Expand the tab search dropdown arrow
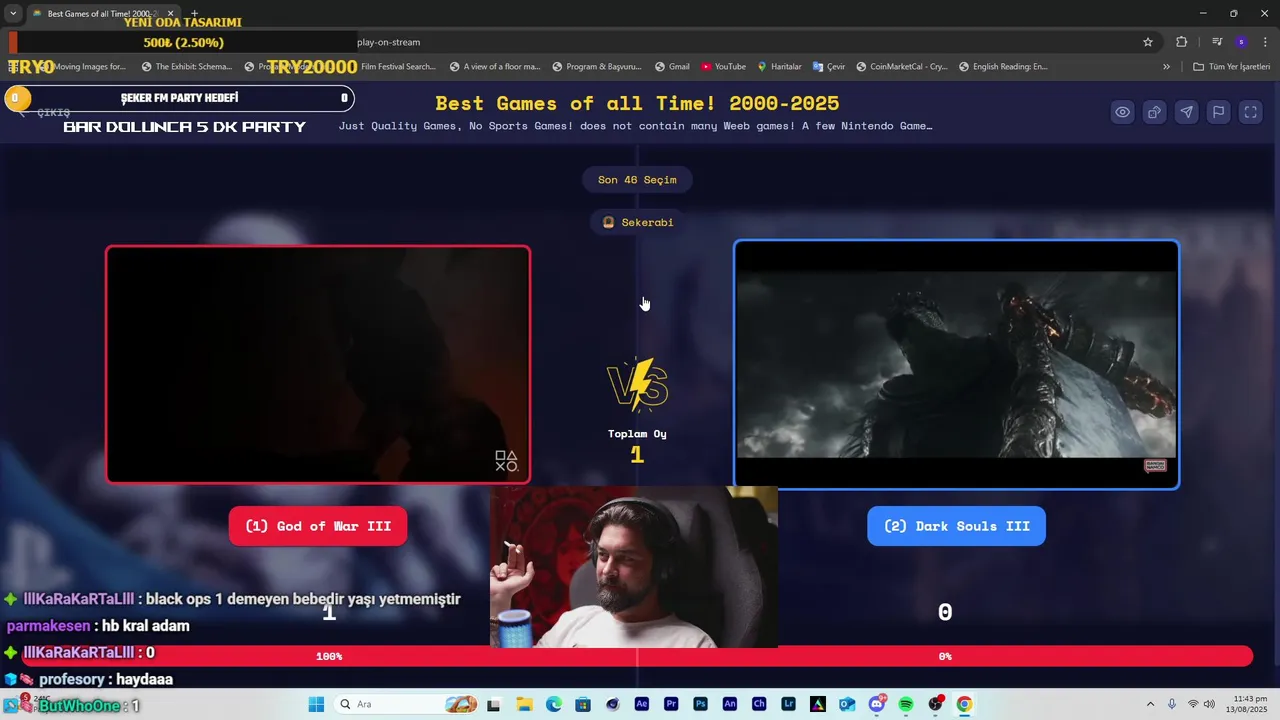1280x720 pixels. (x=13, y=14)
